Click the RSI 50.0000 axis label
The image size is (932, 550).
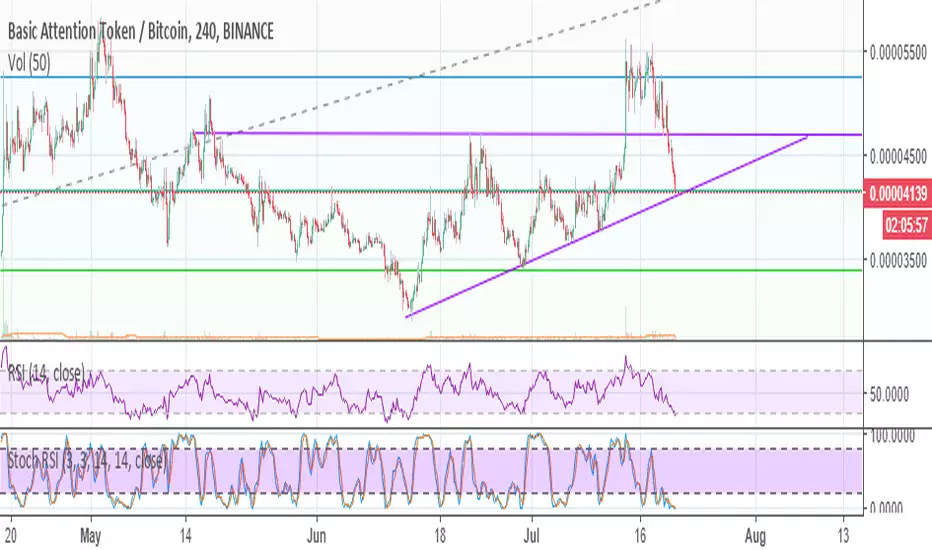pyautogui.click(x=889, y=394)
